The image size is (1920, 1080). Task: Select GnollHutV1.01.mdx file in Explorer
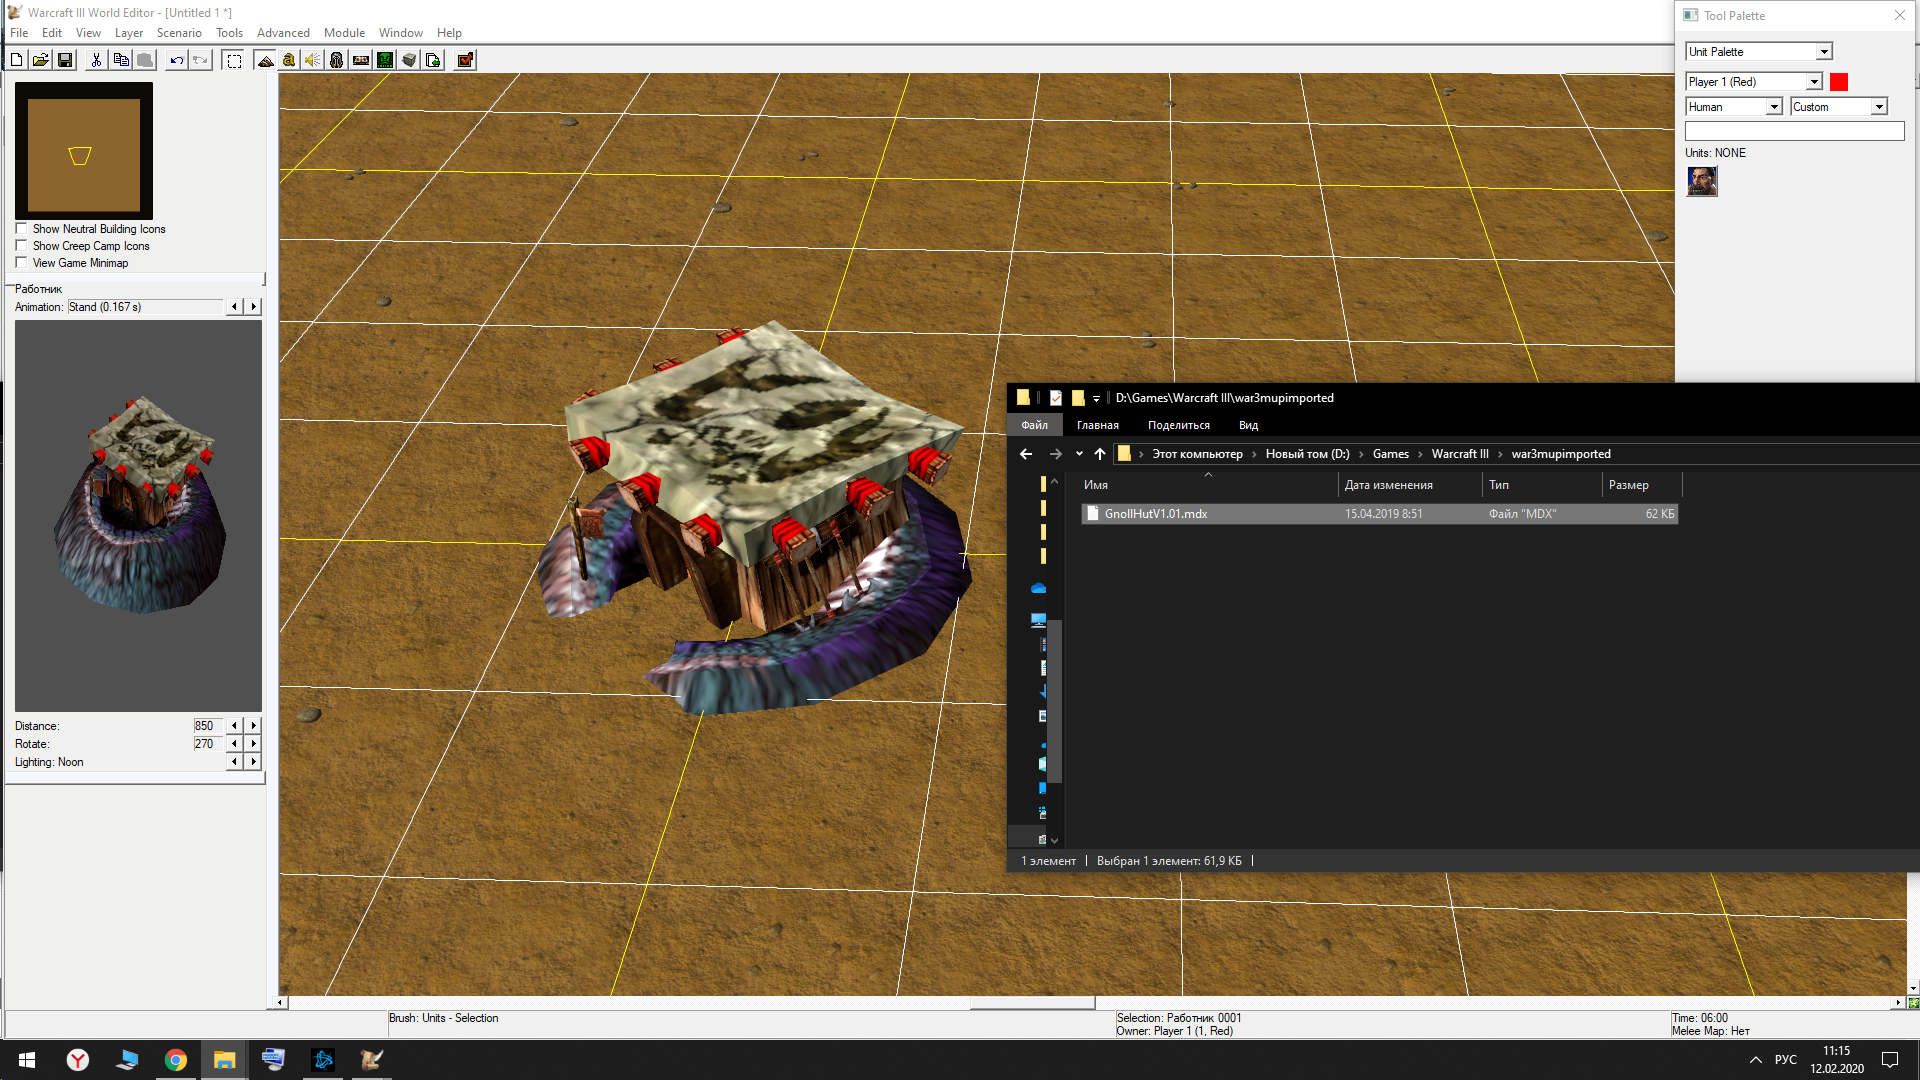tap(1155, 514)
